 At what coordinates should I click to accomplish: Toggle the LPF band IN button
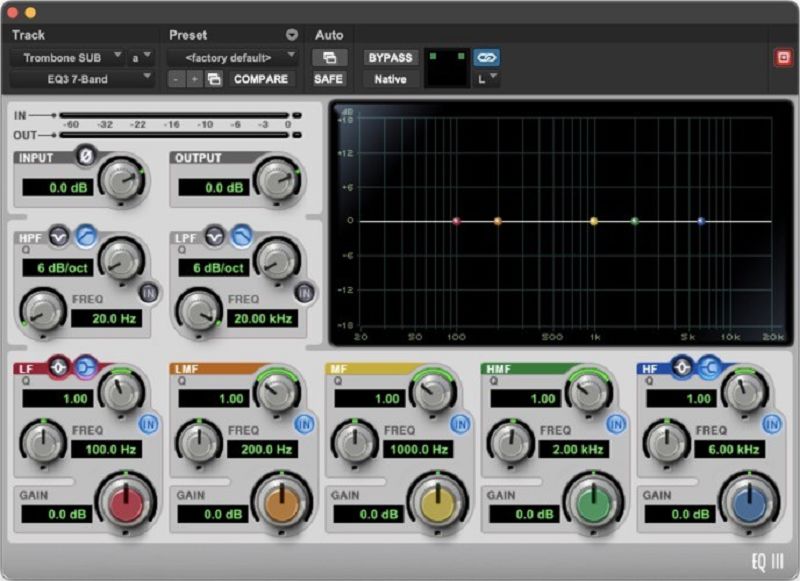pyautogui.click(x=305, y=292)
